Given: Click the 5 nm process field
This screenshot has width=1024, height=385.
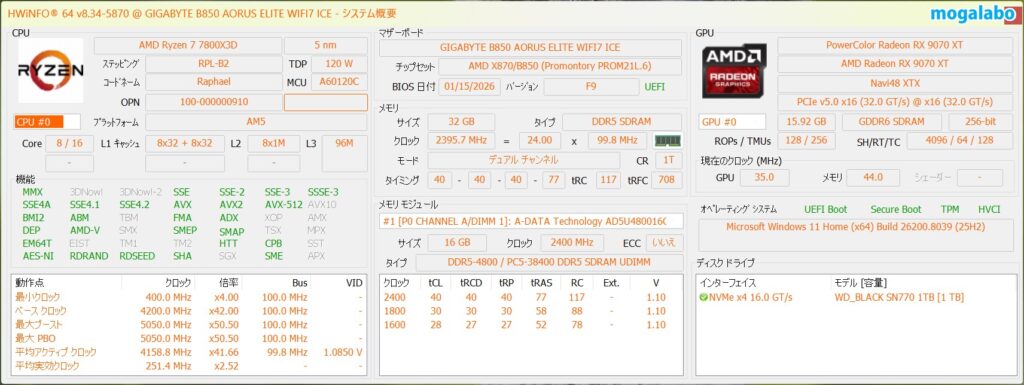Looking at the screenshot, I should pyautogui.click(x=325, y=46).
